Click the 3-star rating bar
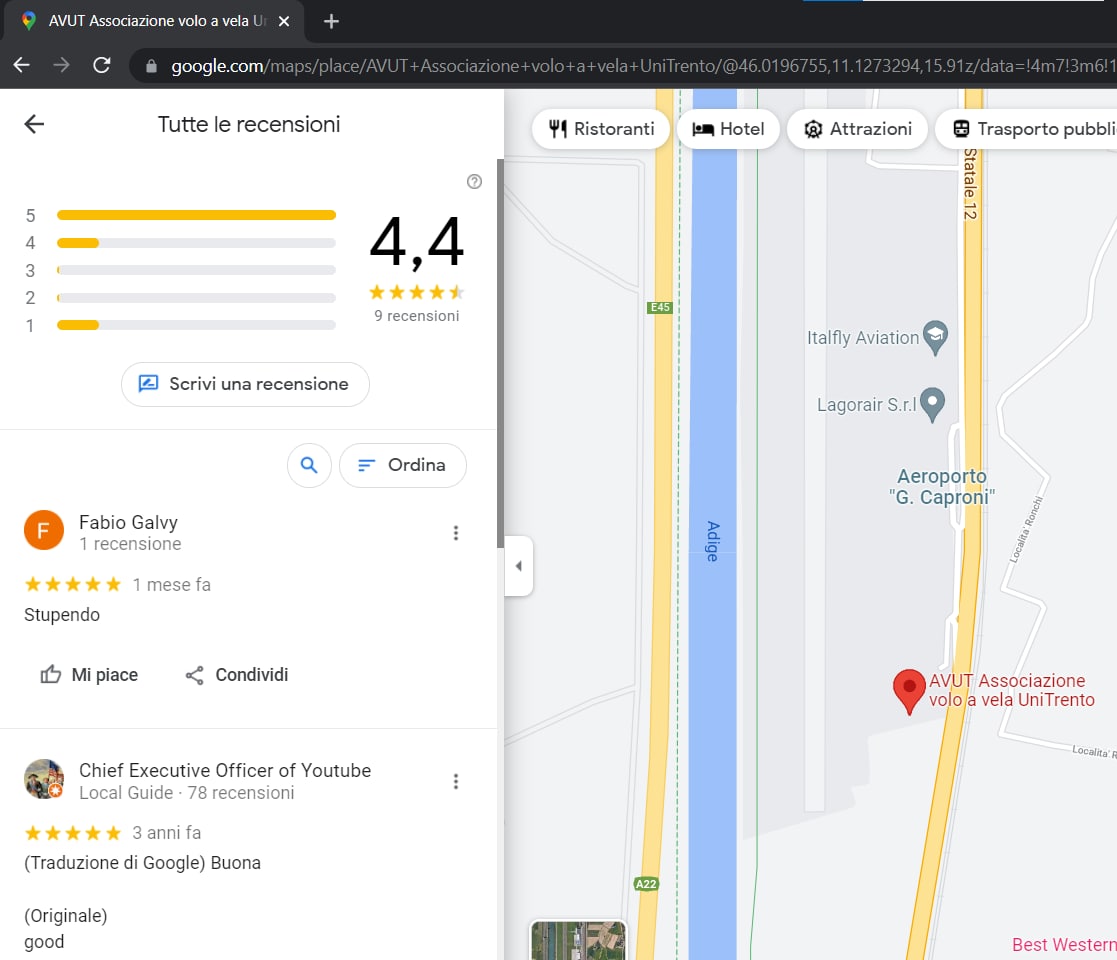Screen dimensions: 1117x960 196,271
